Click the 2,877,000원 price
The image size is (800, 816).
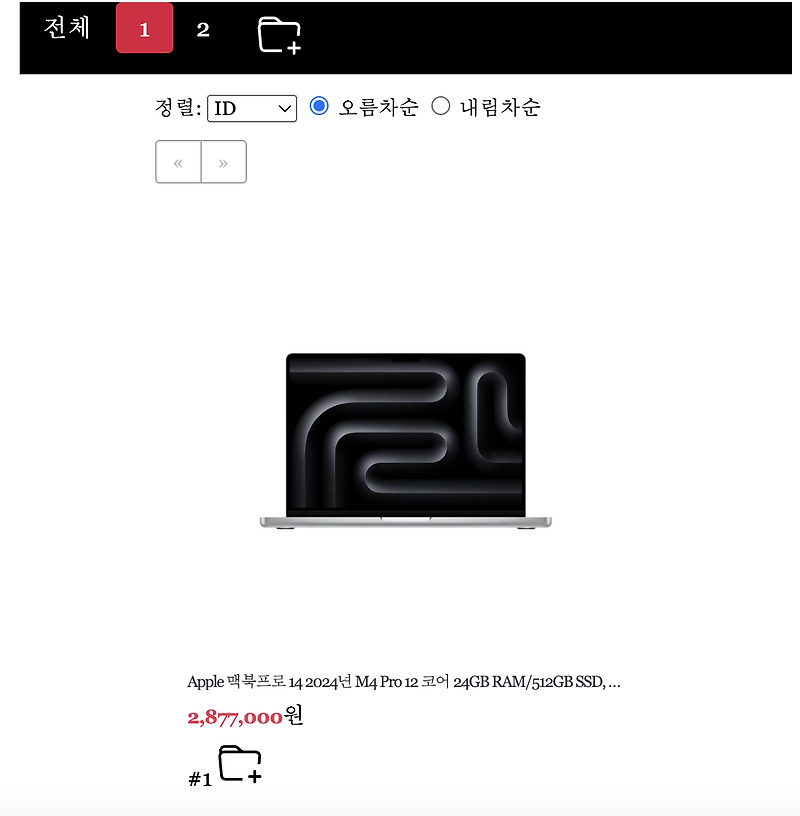tap(245, 716)
